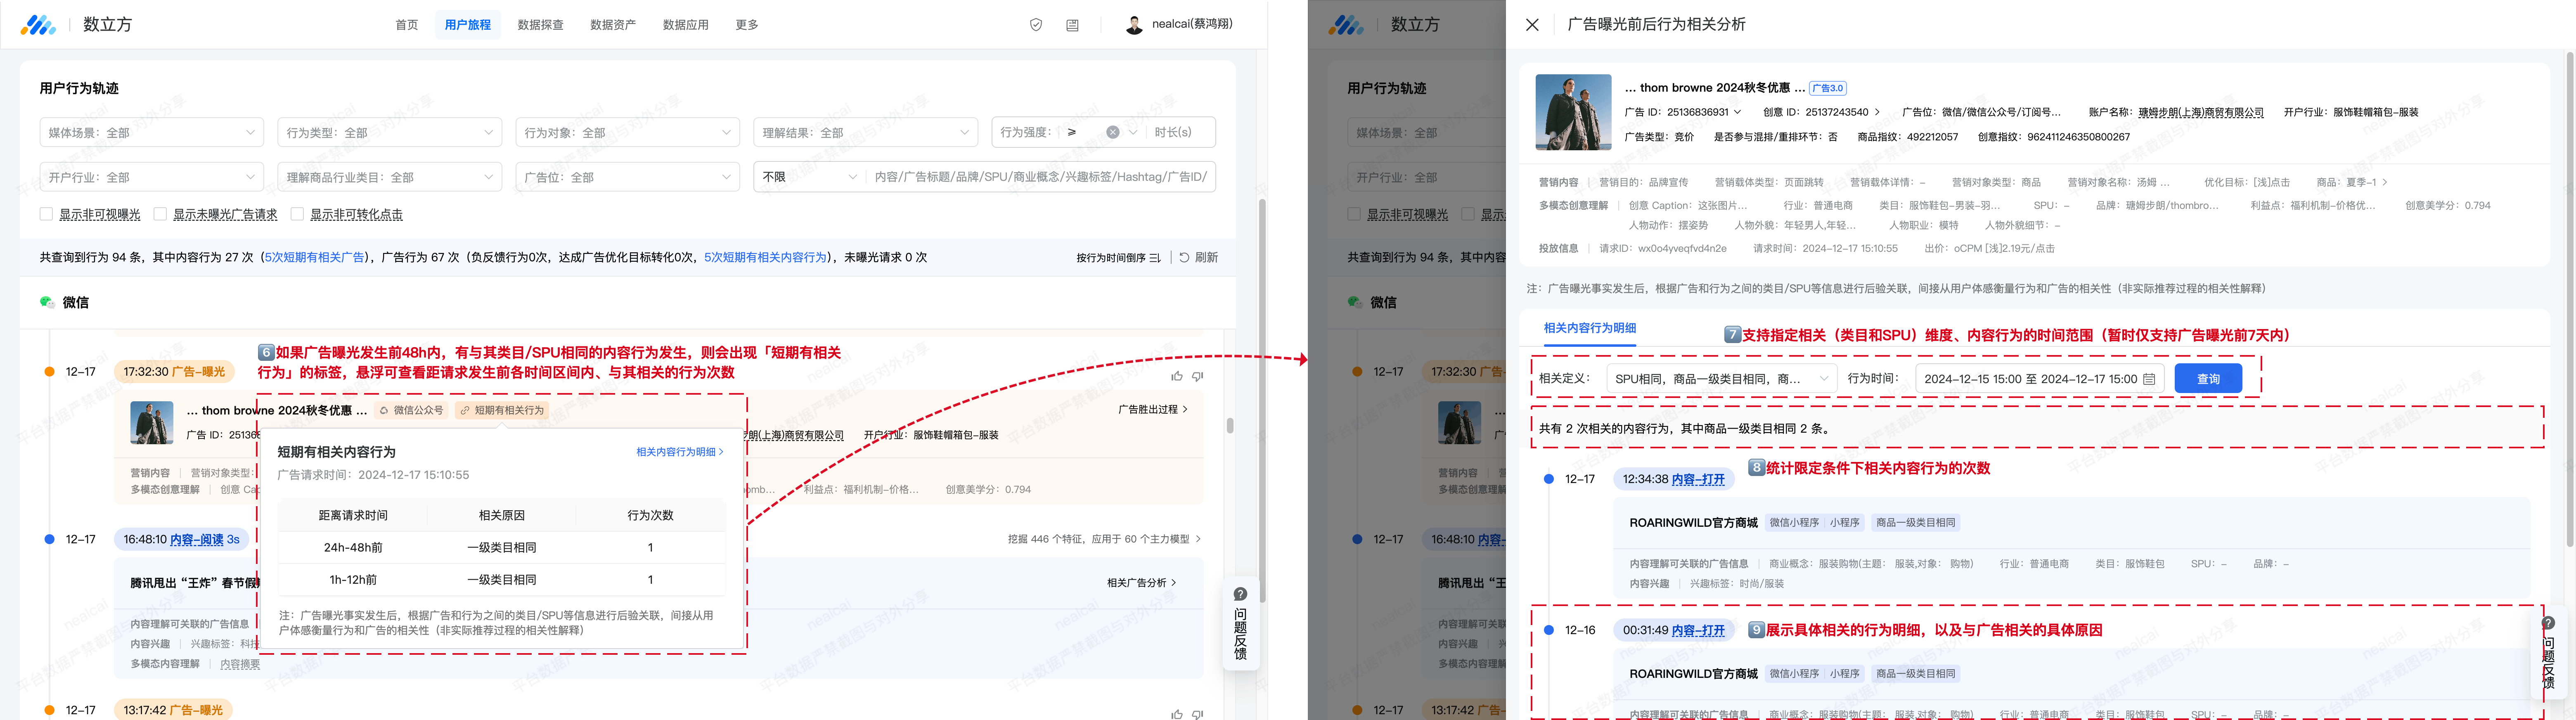
Task: Open the document list icon in header
Action: tap(1072, 25)
